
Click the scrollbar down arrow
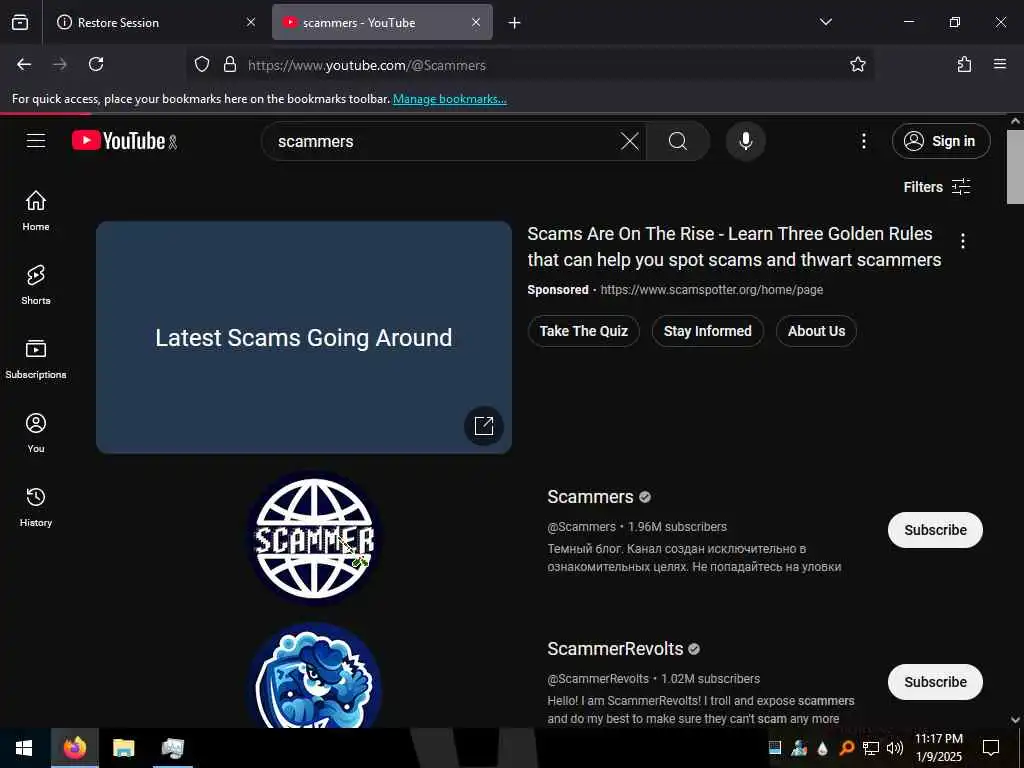1015,720
